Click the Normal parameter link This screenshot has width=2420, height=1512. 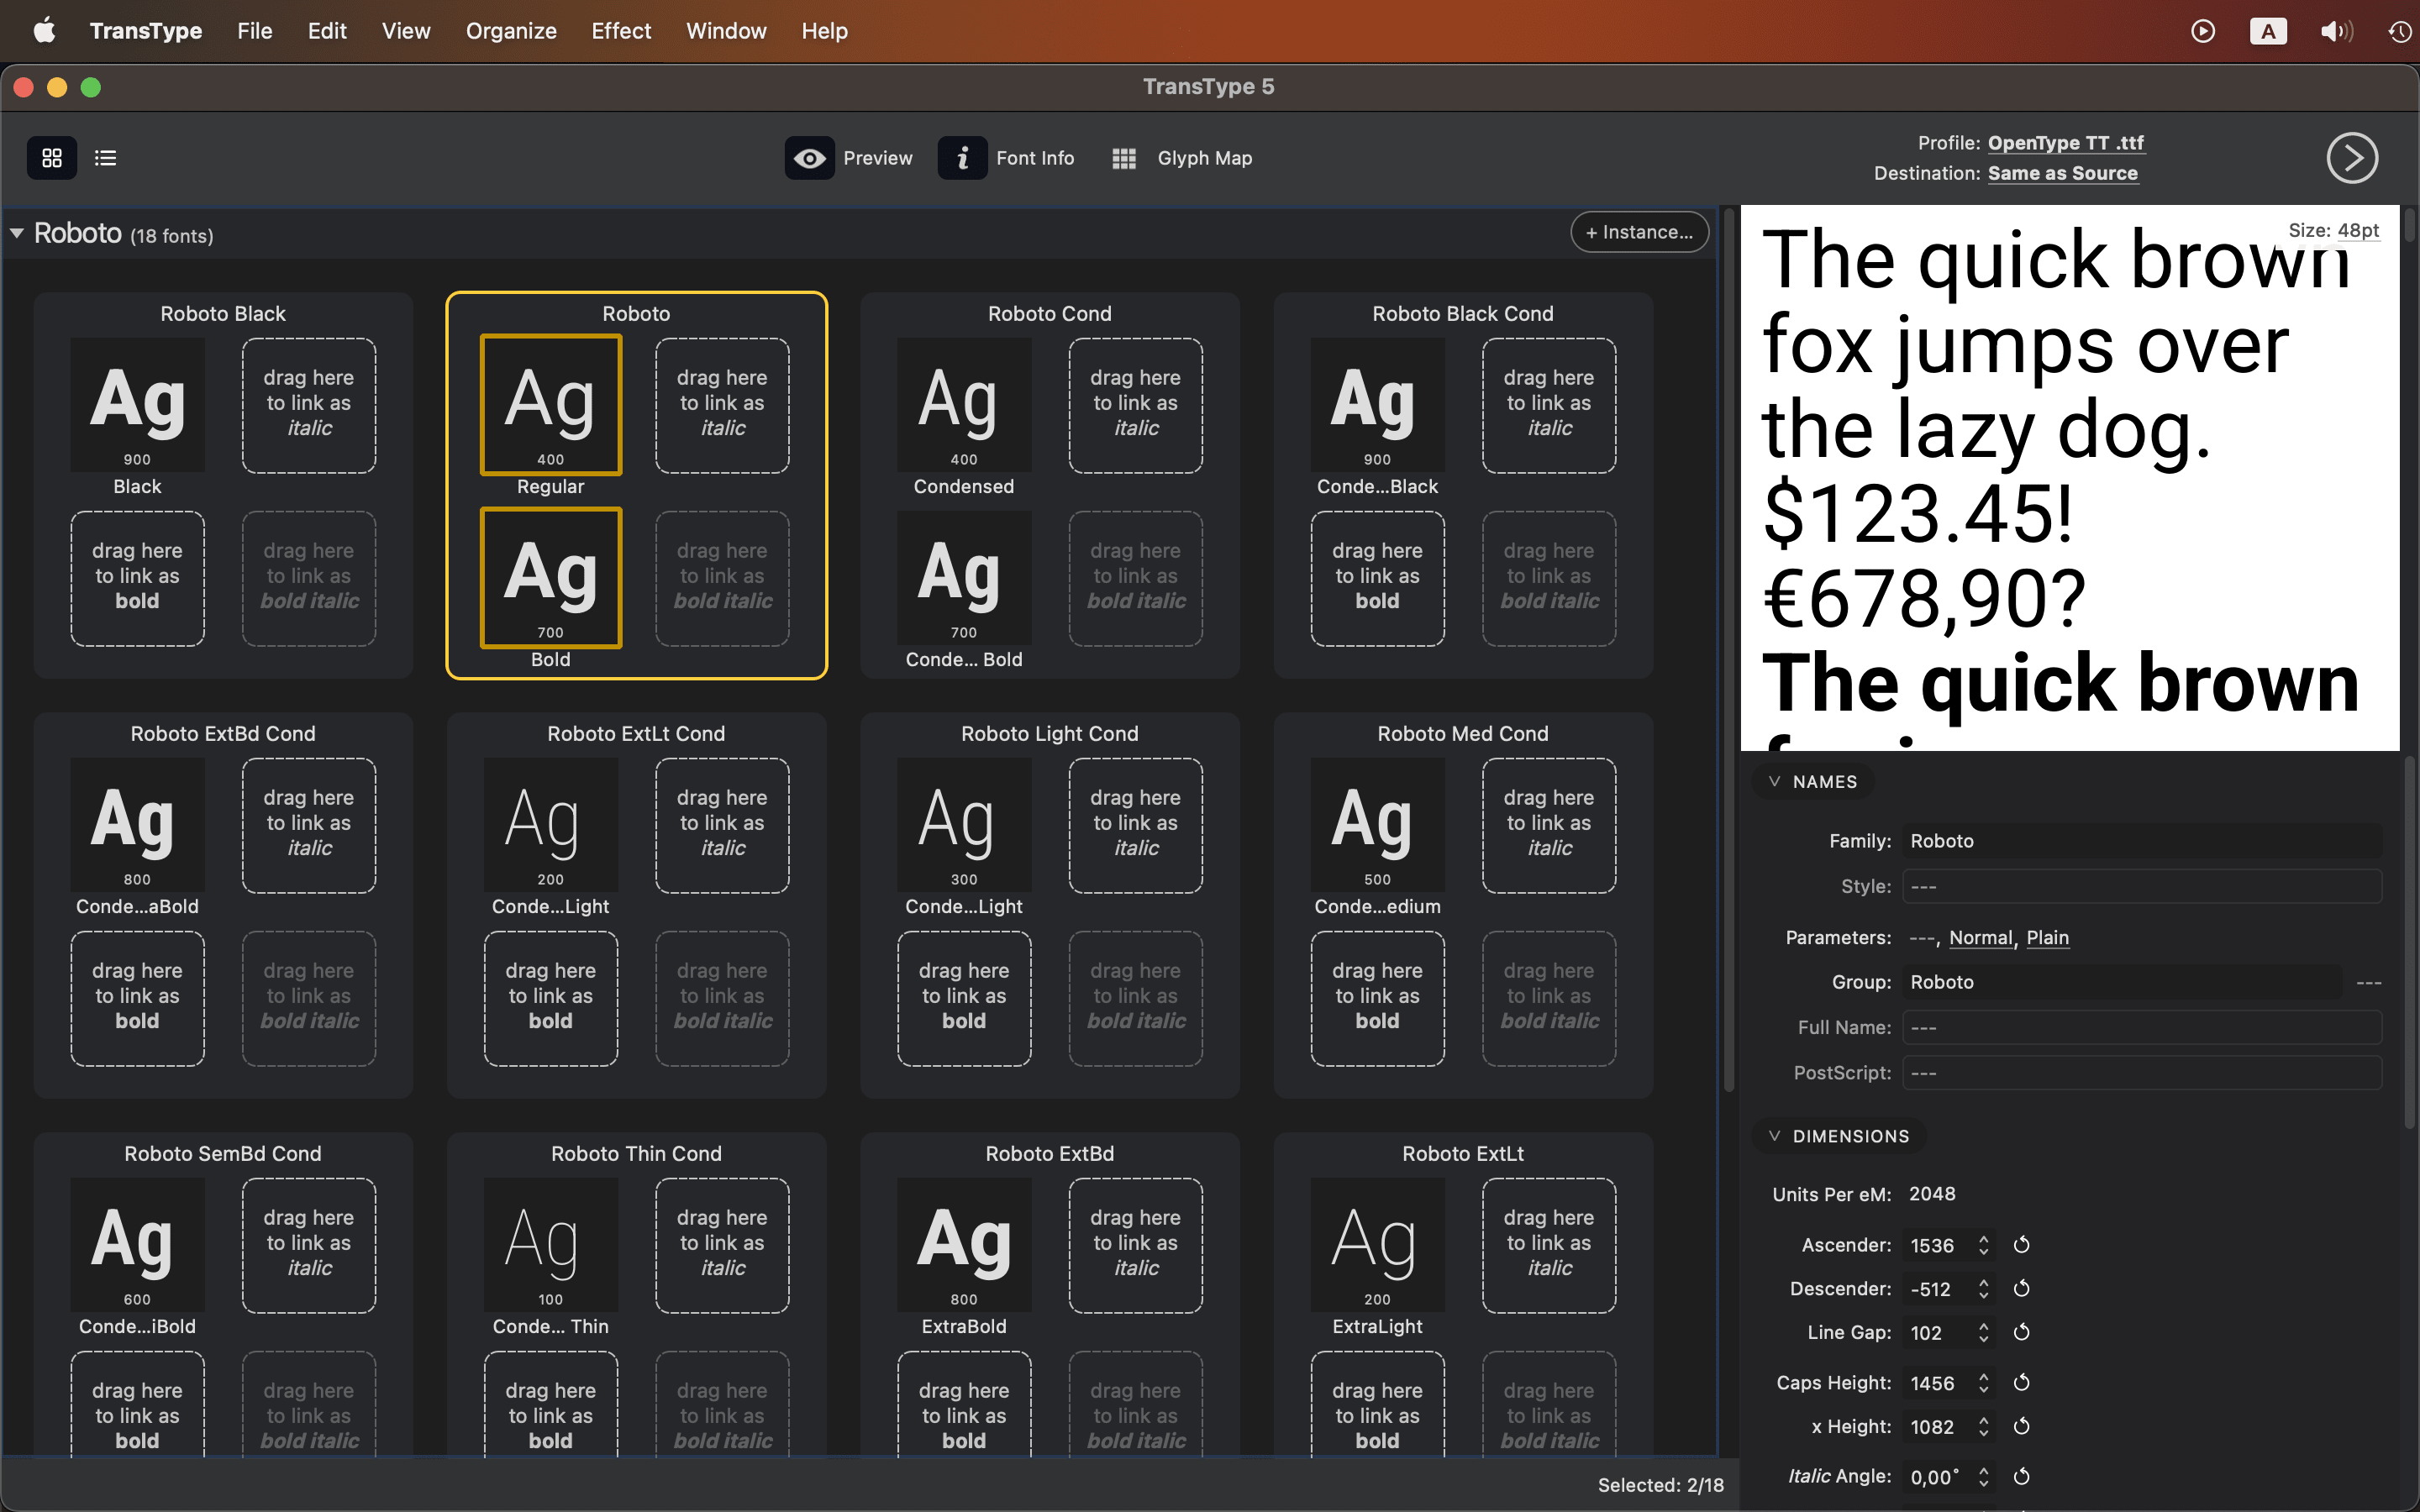click(x=1980, y=938)
